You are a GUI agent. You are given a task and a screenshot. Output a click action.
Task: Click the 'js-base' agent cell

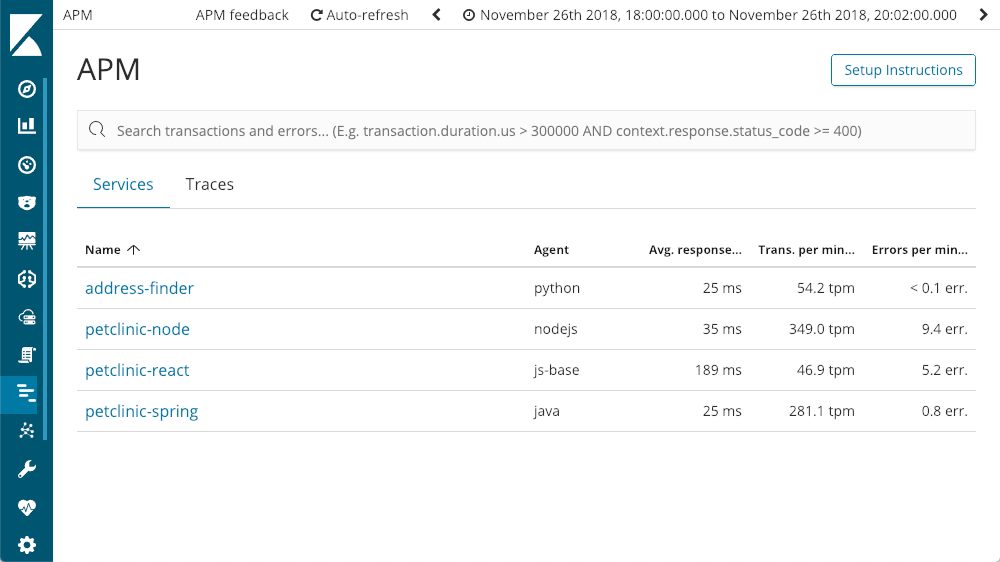(556, 370)
